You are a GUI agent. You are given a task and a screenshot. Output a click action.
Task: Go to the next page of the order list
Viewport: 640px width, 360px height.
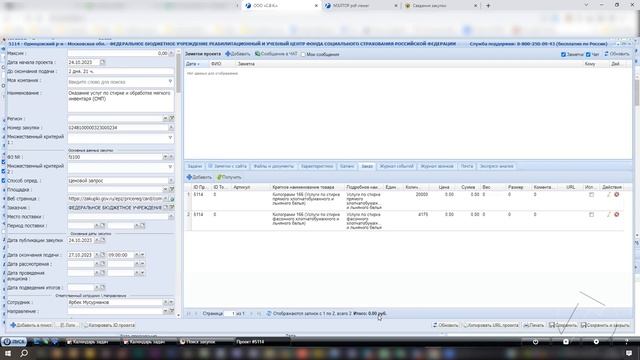[251, 313]
